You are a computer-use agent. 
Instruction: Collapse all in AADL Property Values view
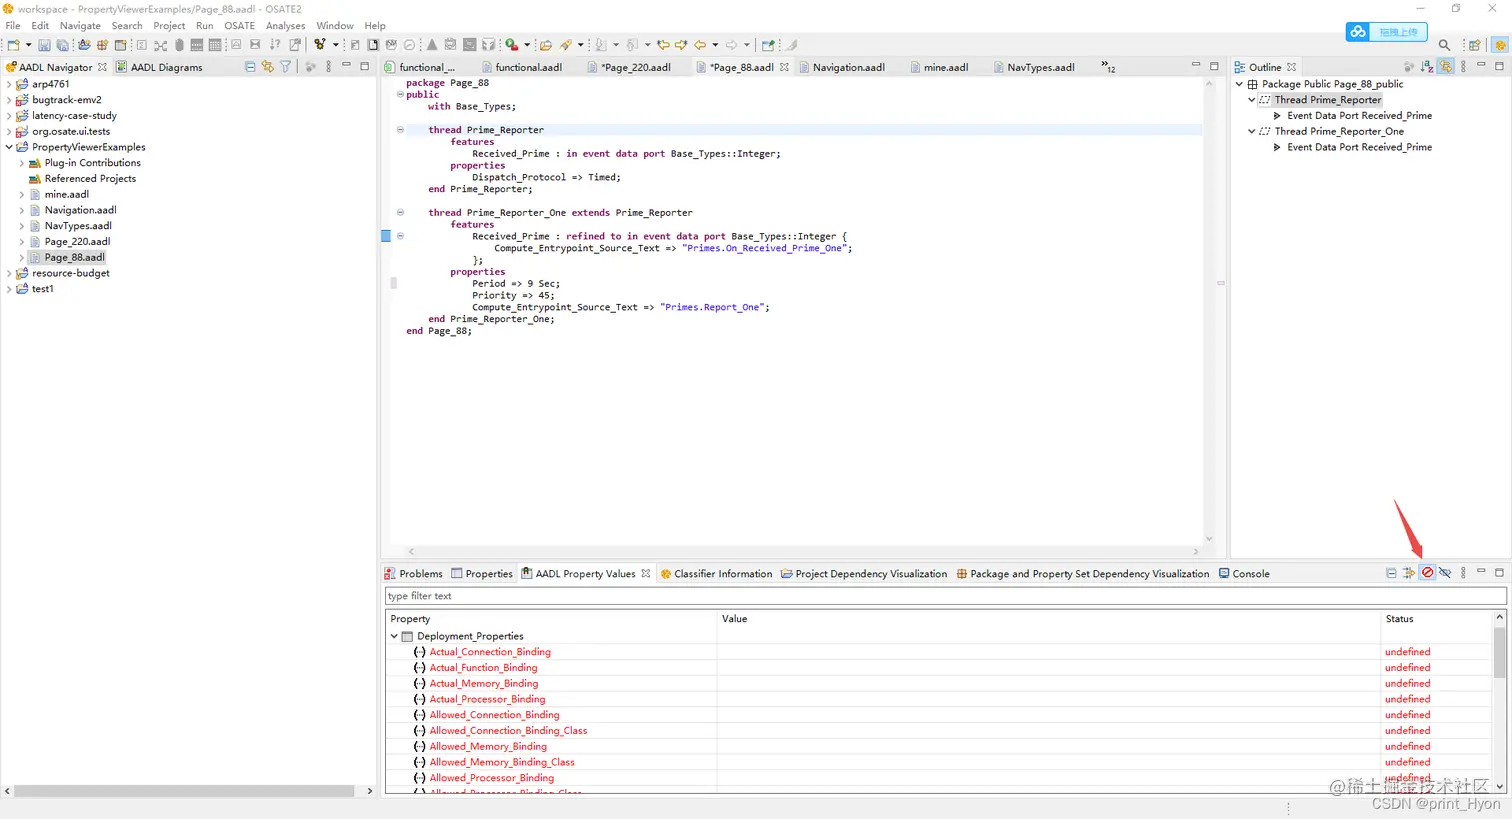[1391, 573]
